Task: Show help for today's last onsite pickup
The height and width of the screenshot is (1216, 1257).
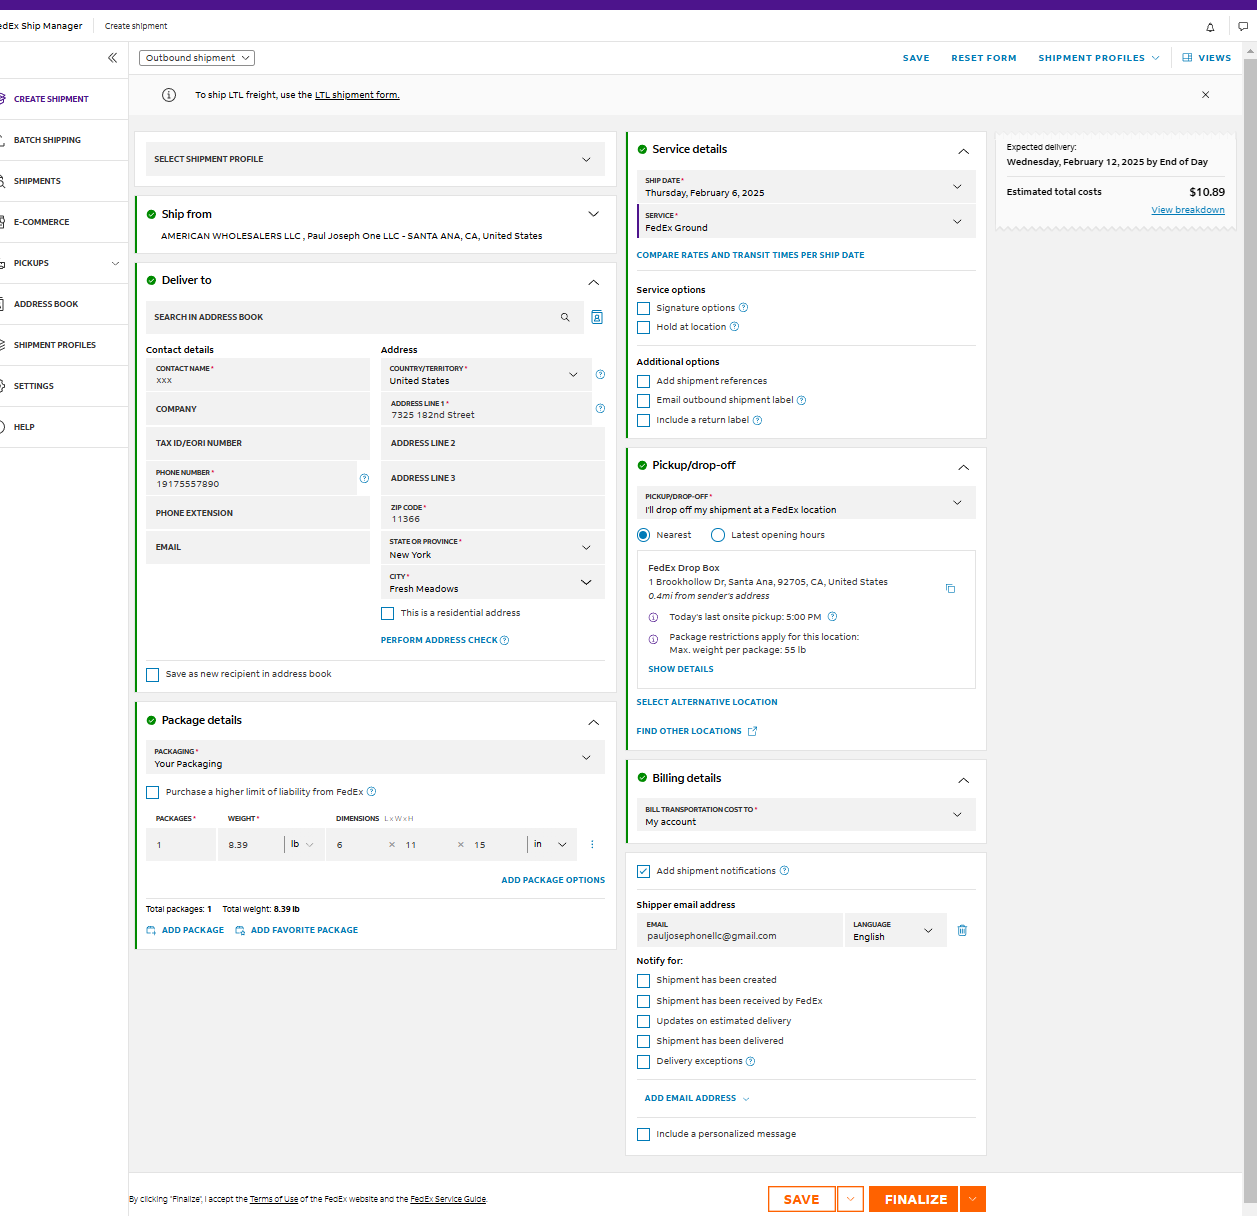Action: pos(832,617)
